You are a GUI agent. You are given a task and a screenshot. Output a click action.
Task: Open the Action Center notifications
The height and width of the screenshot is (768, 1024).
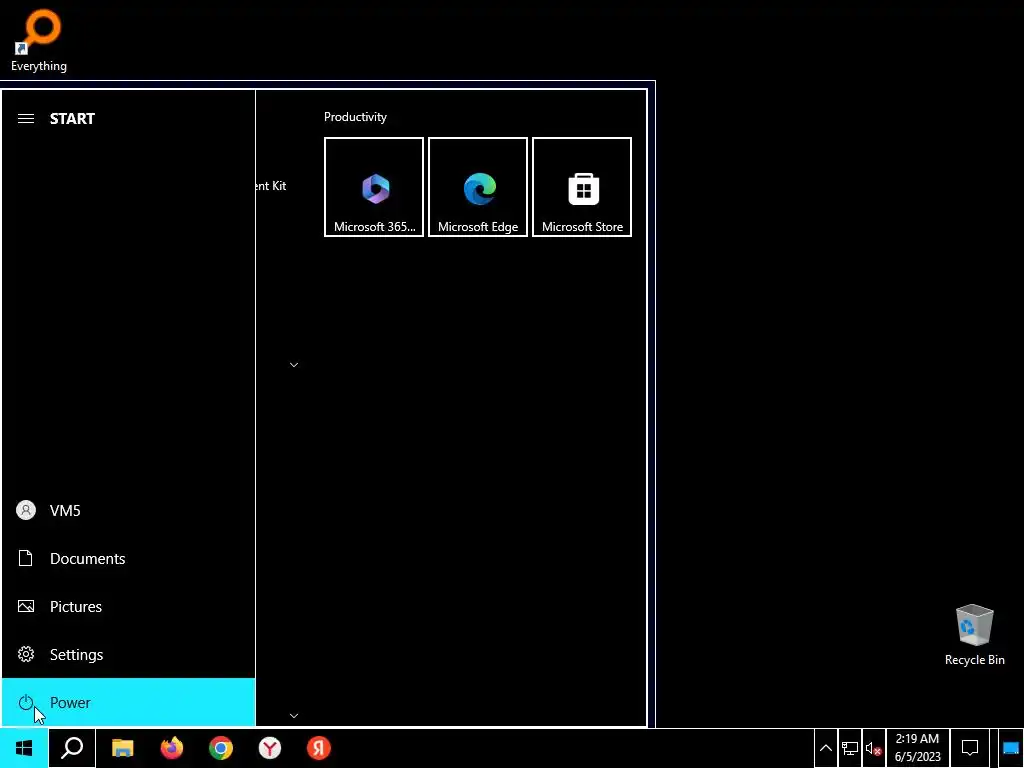(x=970, y=748)
